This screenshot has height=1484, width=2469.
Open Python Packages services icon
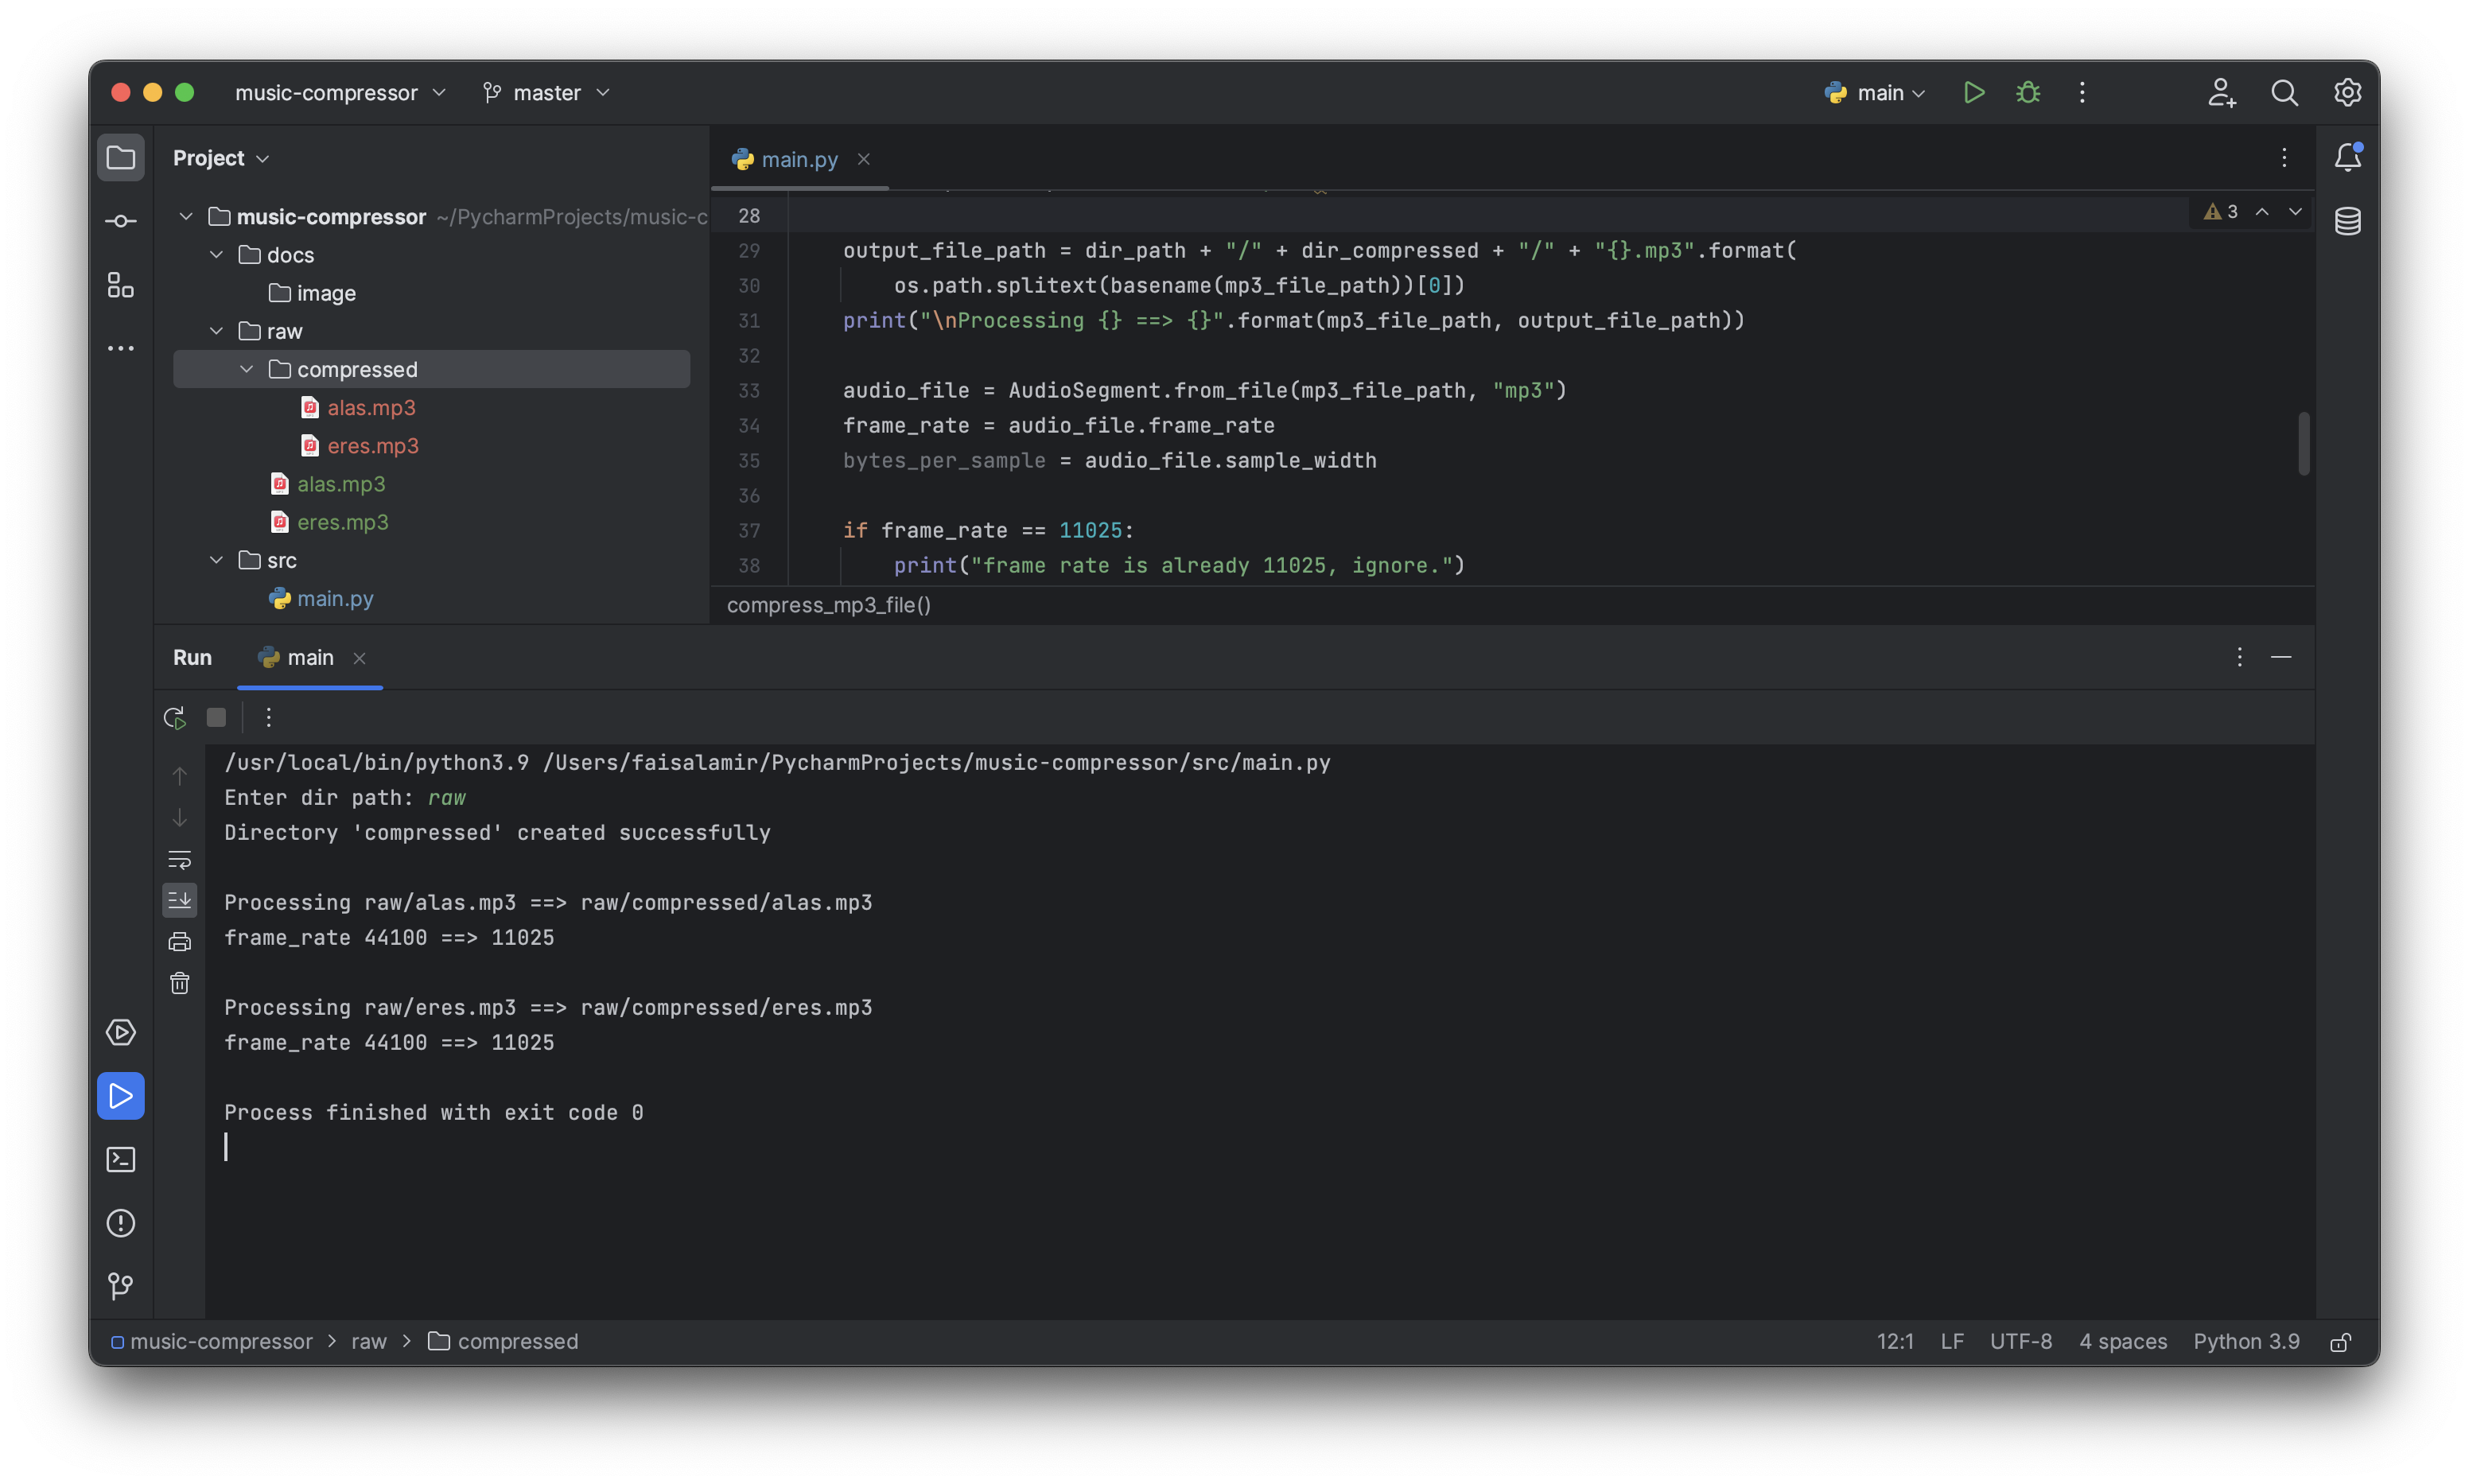[x=120, y=1032]
